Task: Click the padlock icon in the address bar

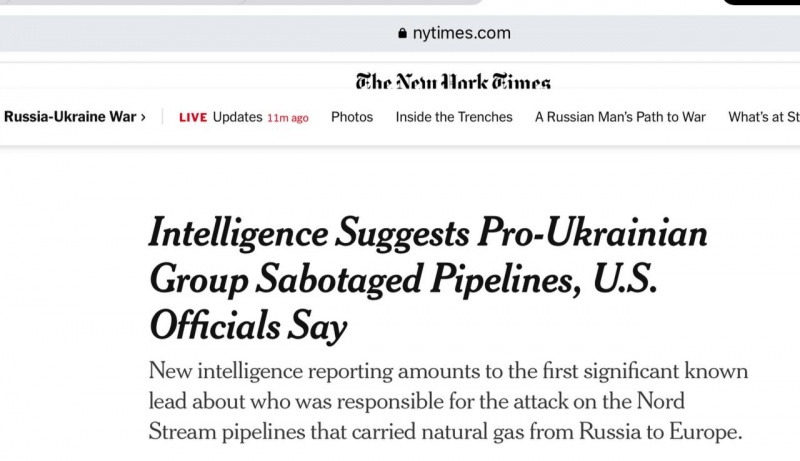Action: click(x=402, y=33)
